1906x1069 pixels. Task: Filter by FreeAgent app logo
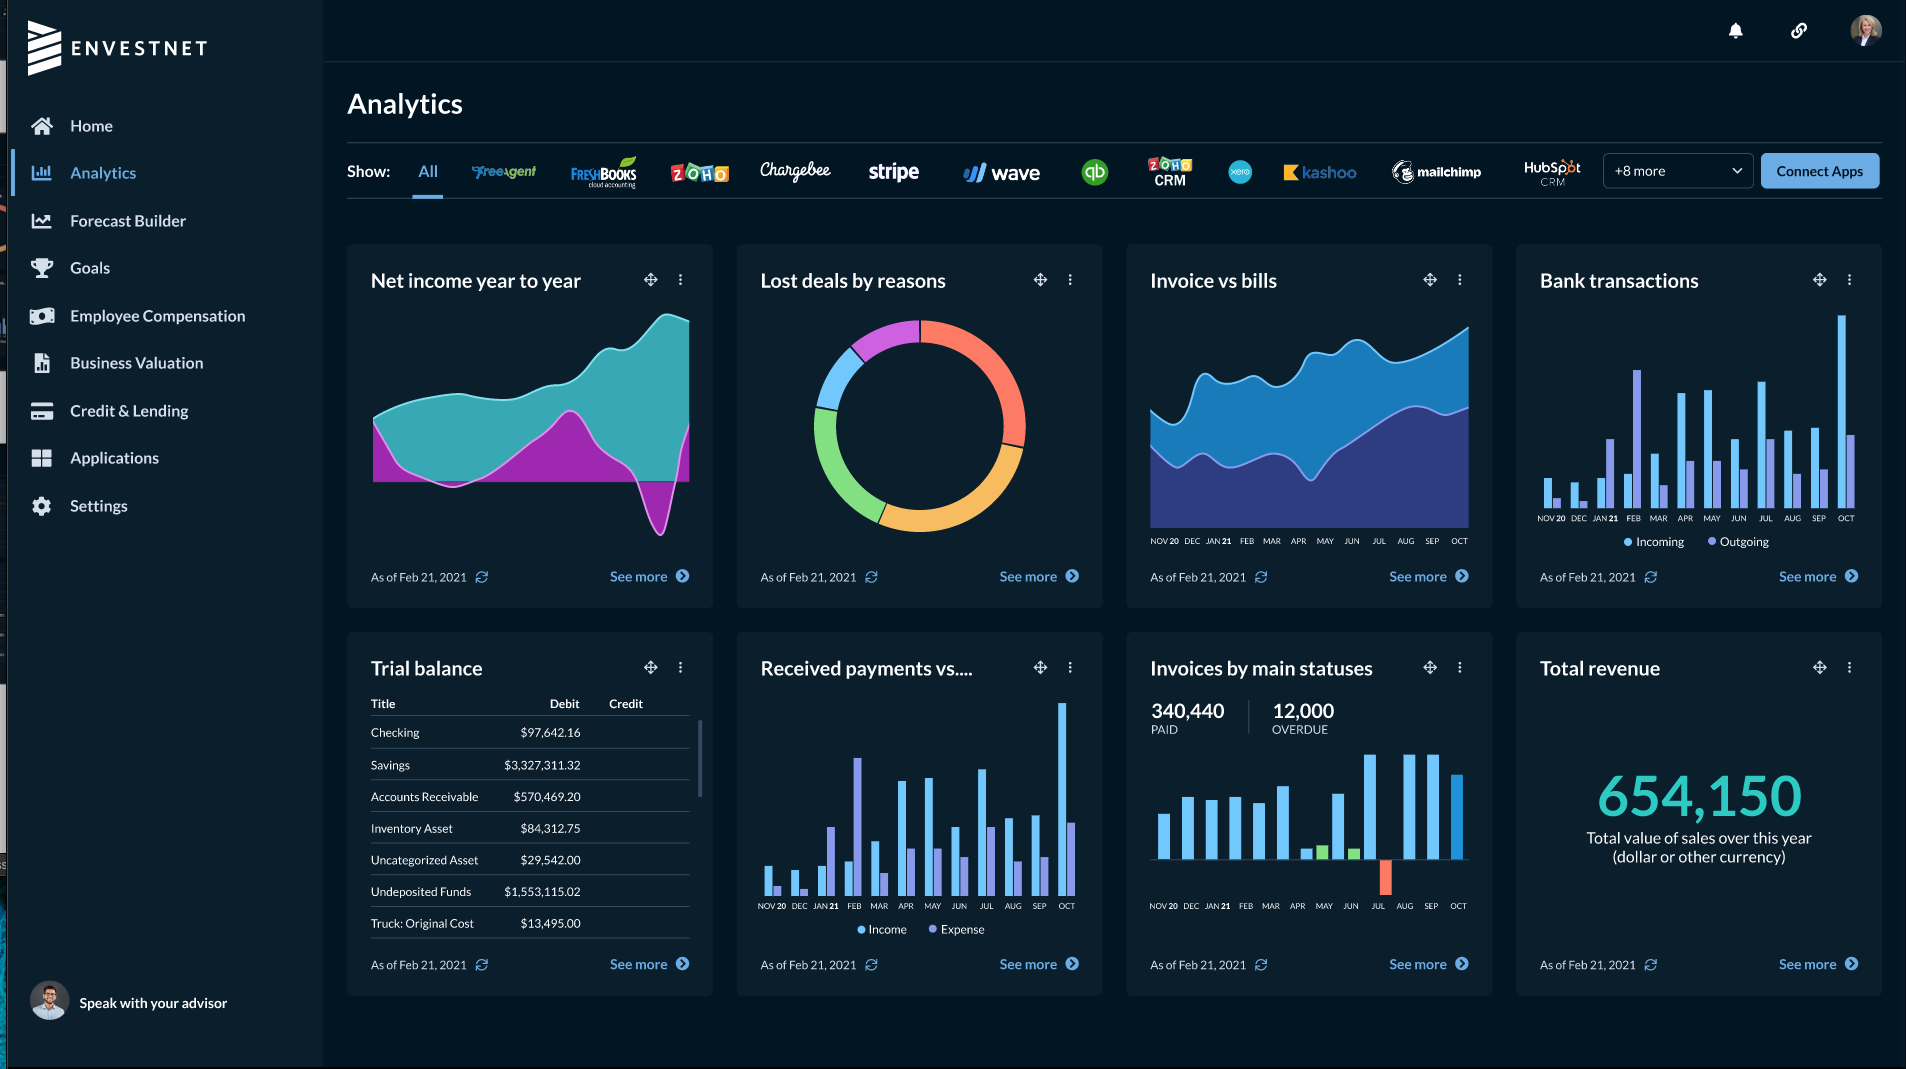pyautogui.click(x=503, y=172)
